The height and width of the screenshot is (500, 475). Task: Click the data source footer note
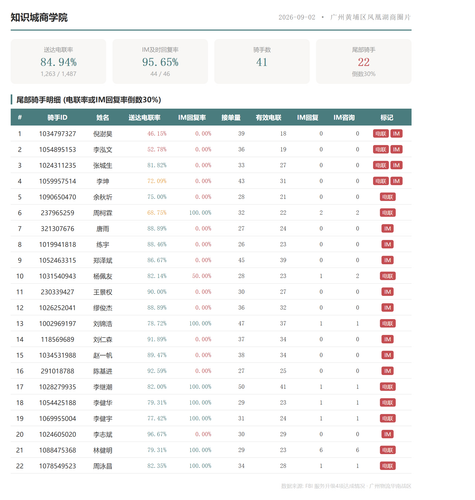tap(346, 486)
